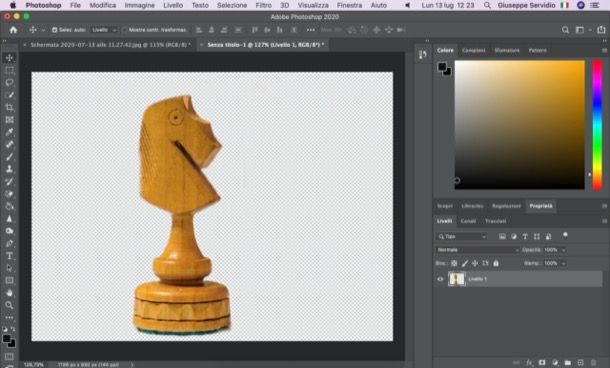Screen dimensions: 610x368
Task: Open the workspace switcher dropdown
Action: coord(582,30)
